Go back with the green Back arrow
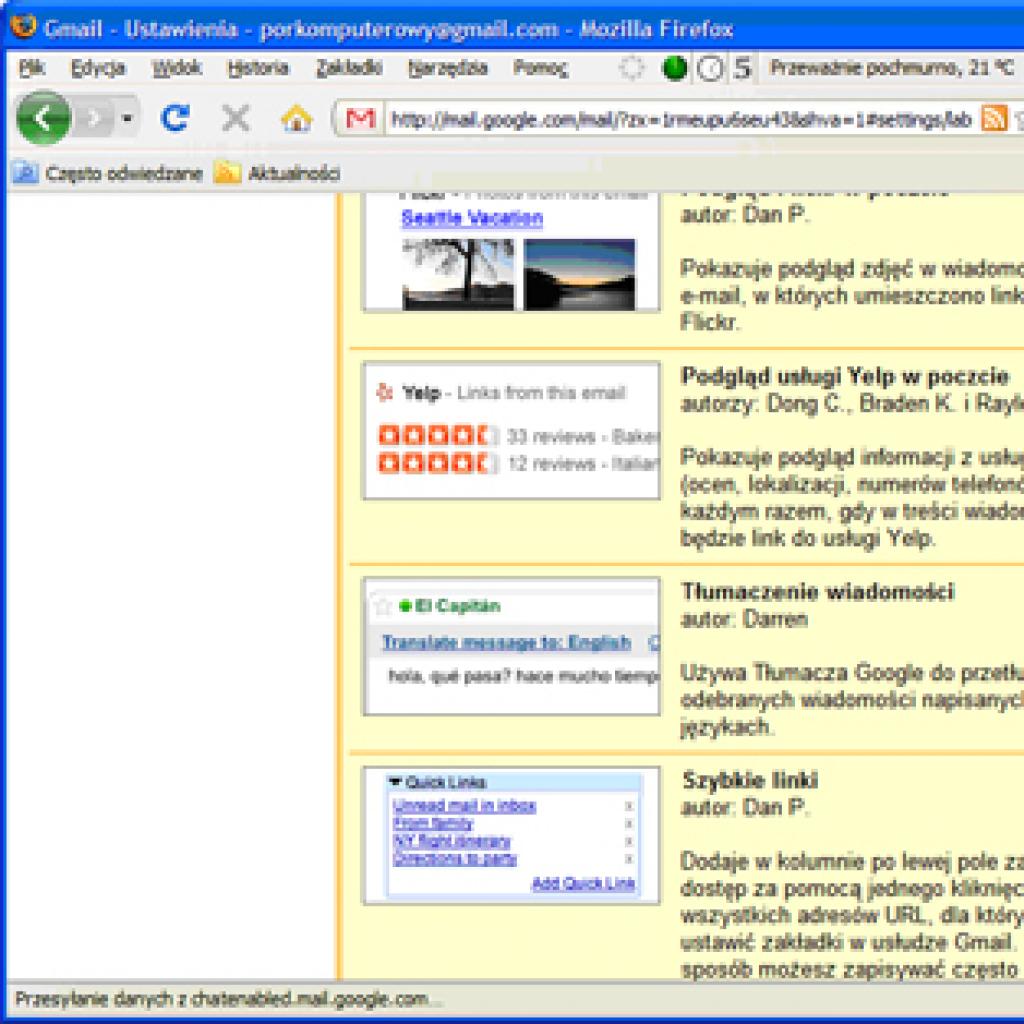The height and width of the screenshot is (1024, 1024). pos(43,118)
